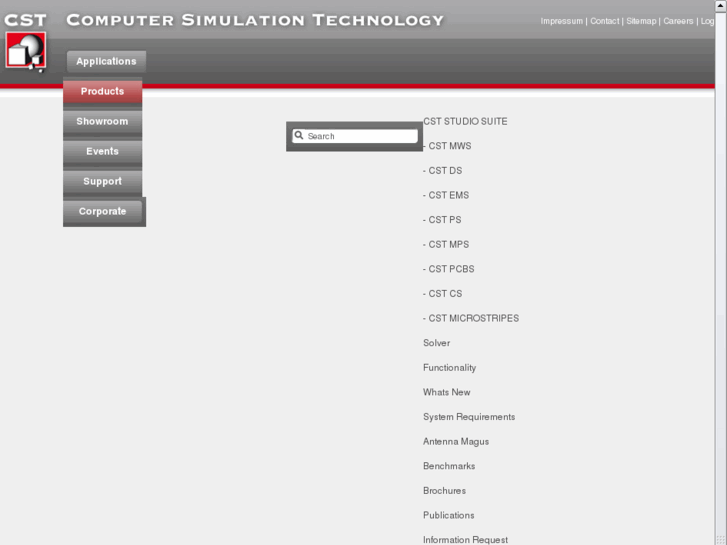This screenshot has width=727, height=545.
Task: Click the magnifier icon in search box
Action: (x=299, y=135)
